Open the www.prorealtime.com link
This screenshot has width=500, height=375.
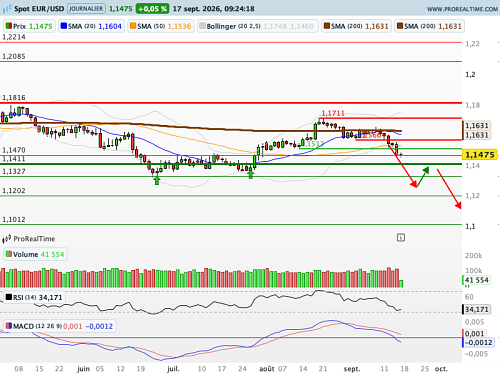click(462, 9)
